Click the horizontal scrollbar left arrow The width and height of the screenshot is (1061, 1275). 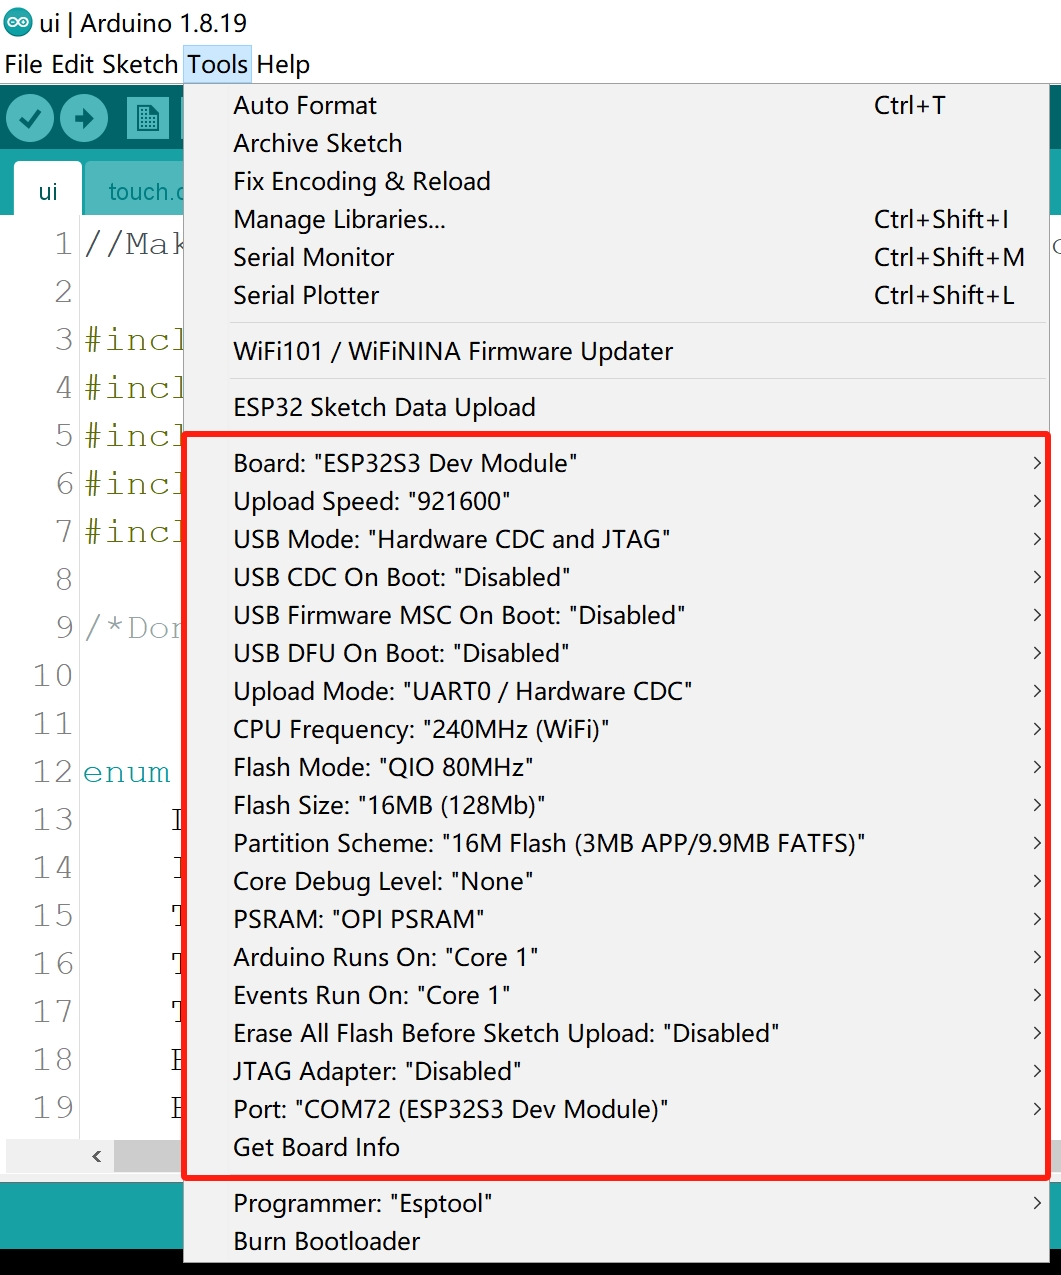point(96,1156)
